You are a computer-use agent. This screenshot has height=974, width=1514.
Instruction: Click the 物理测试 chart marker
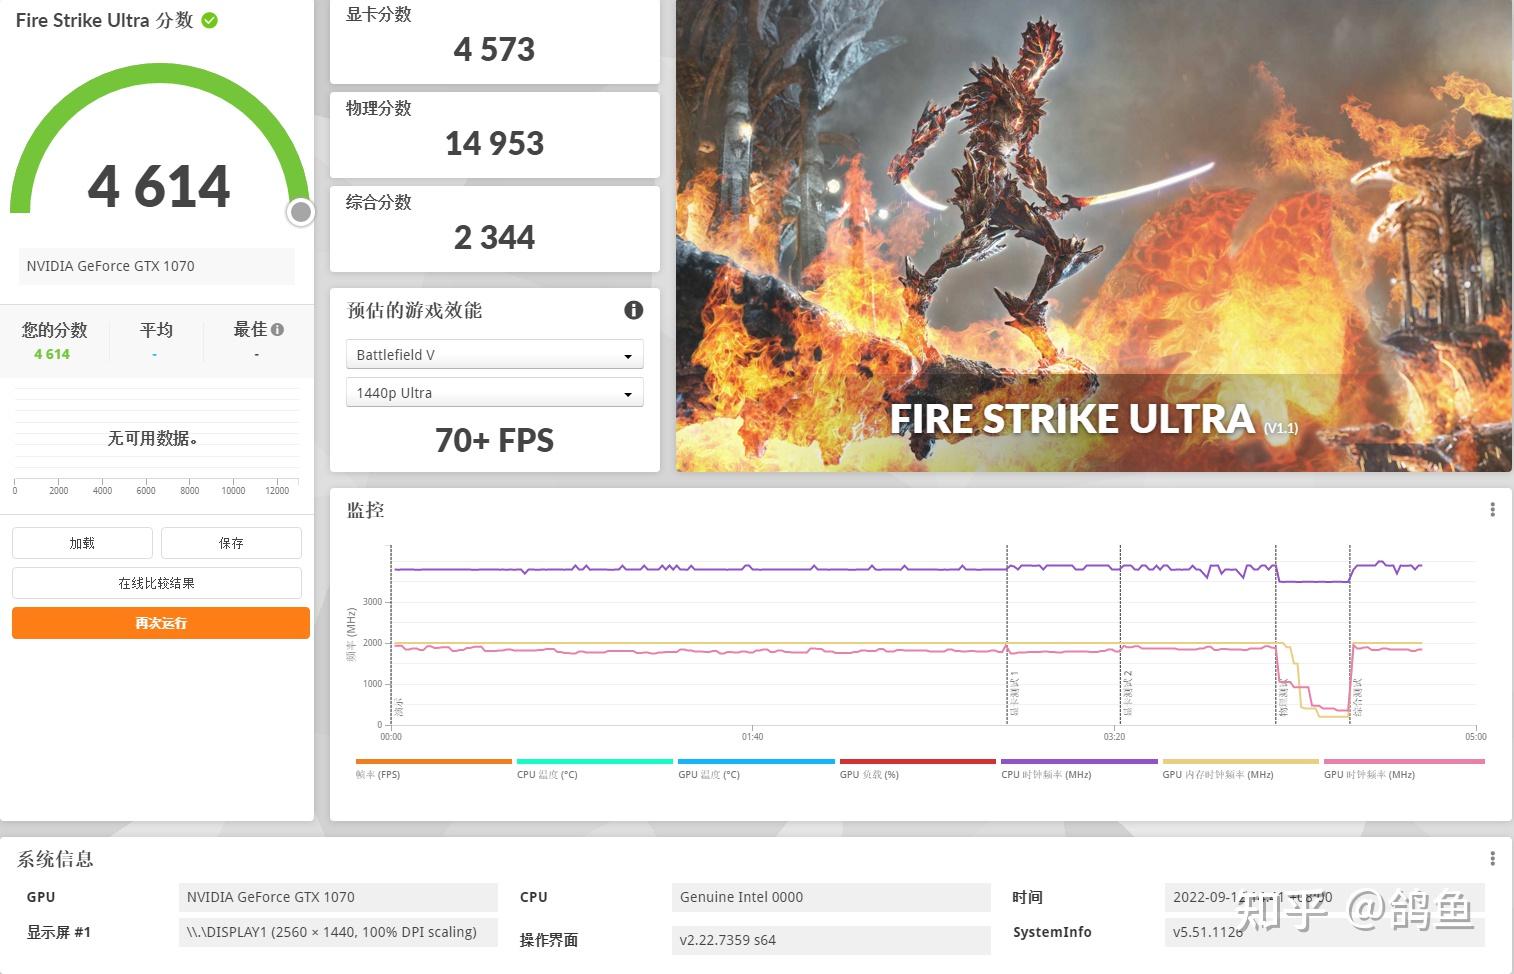(1284, 698)
